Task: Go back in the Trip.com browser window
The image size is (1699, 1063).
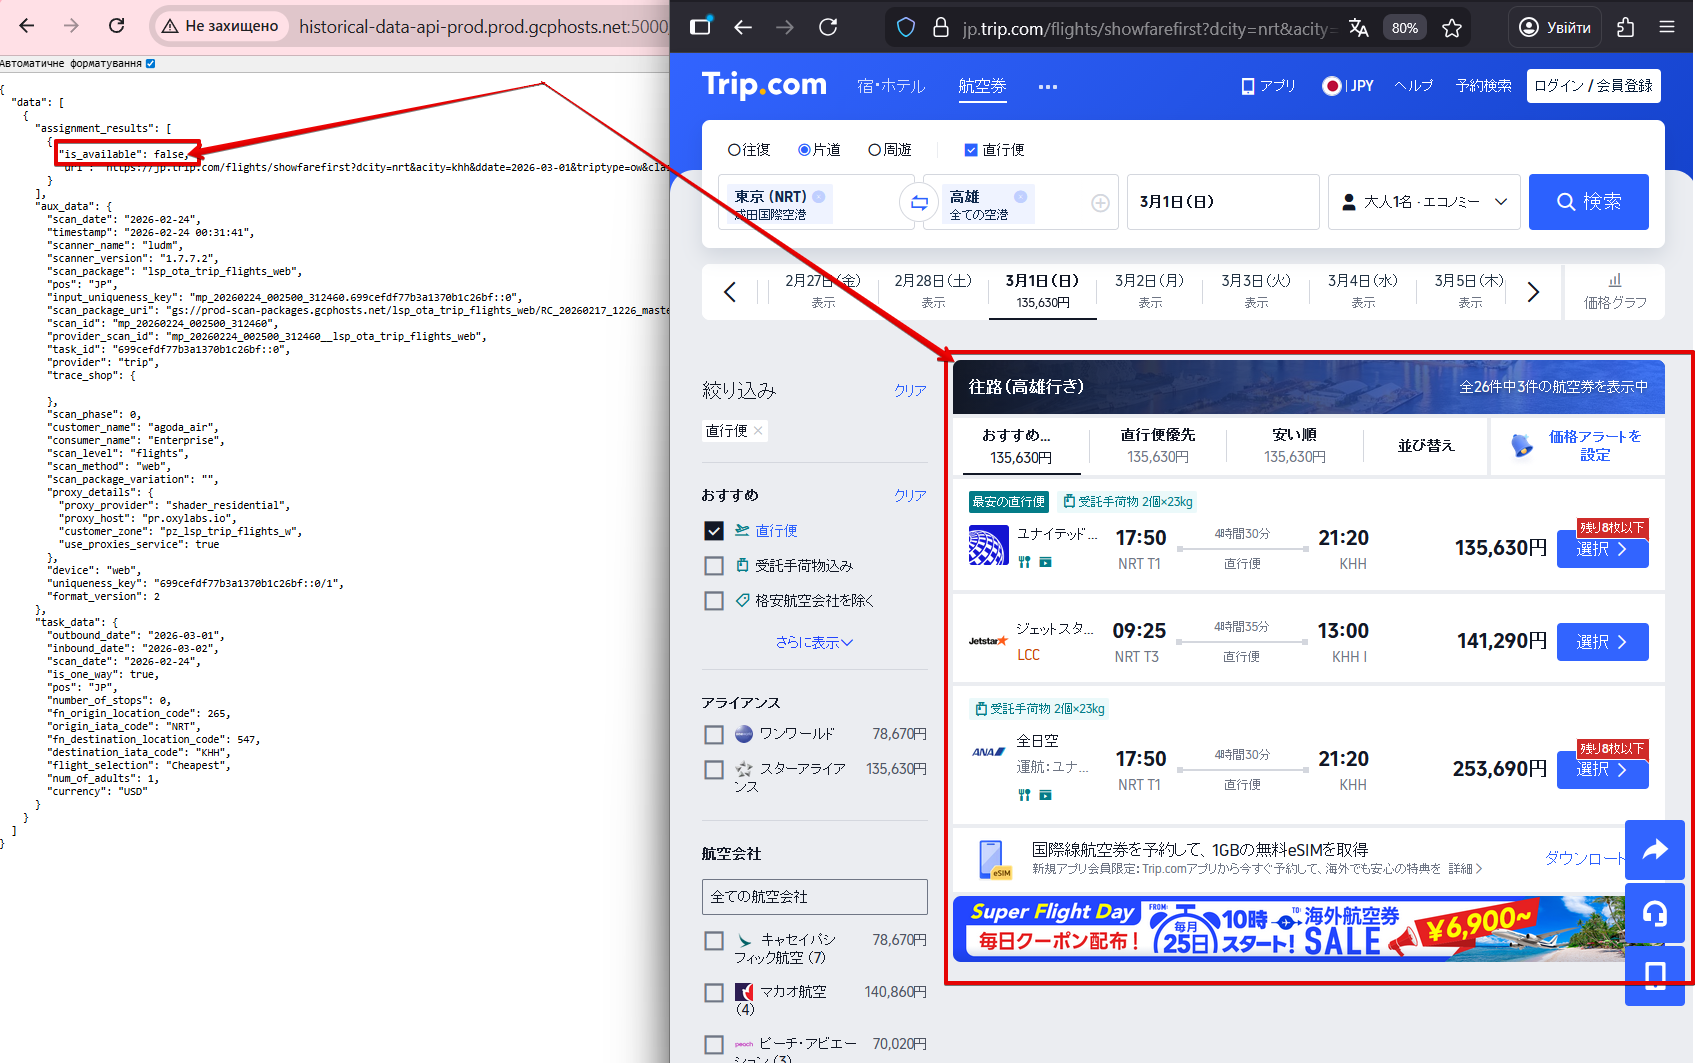Action: coord(743,27)
